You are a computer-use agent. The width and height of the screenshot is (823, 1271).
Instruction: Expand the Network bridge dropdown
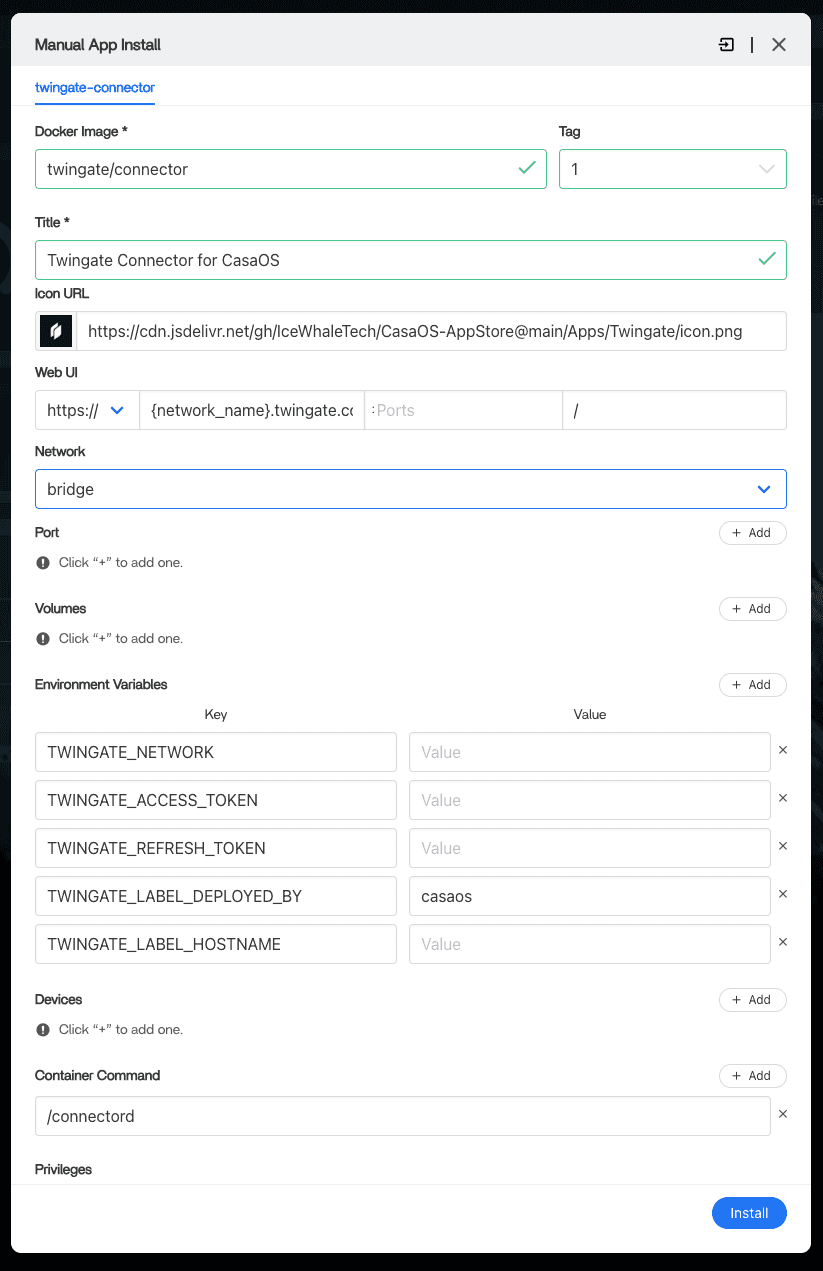(411, 490)
